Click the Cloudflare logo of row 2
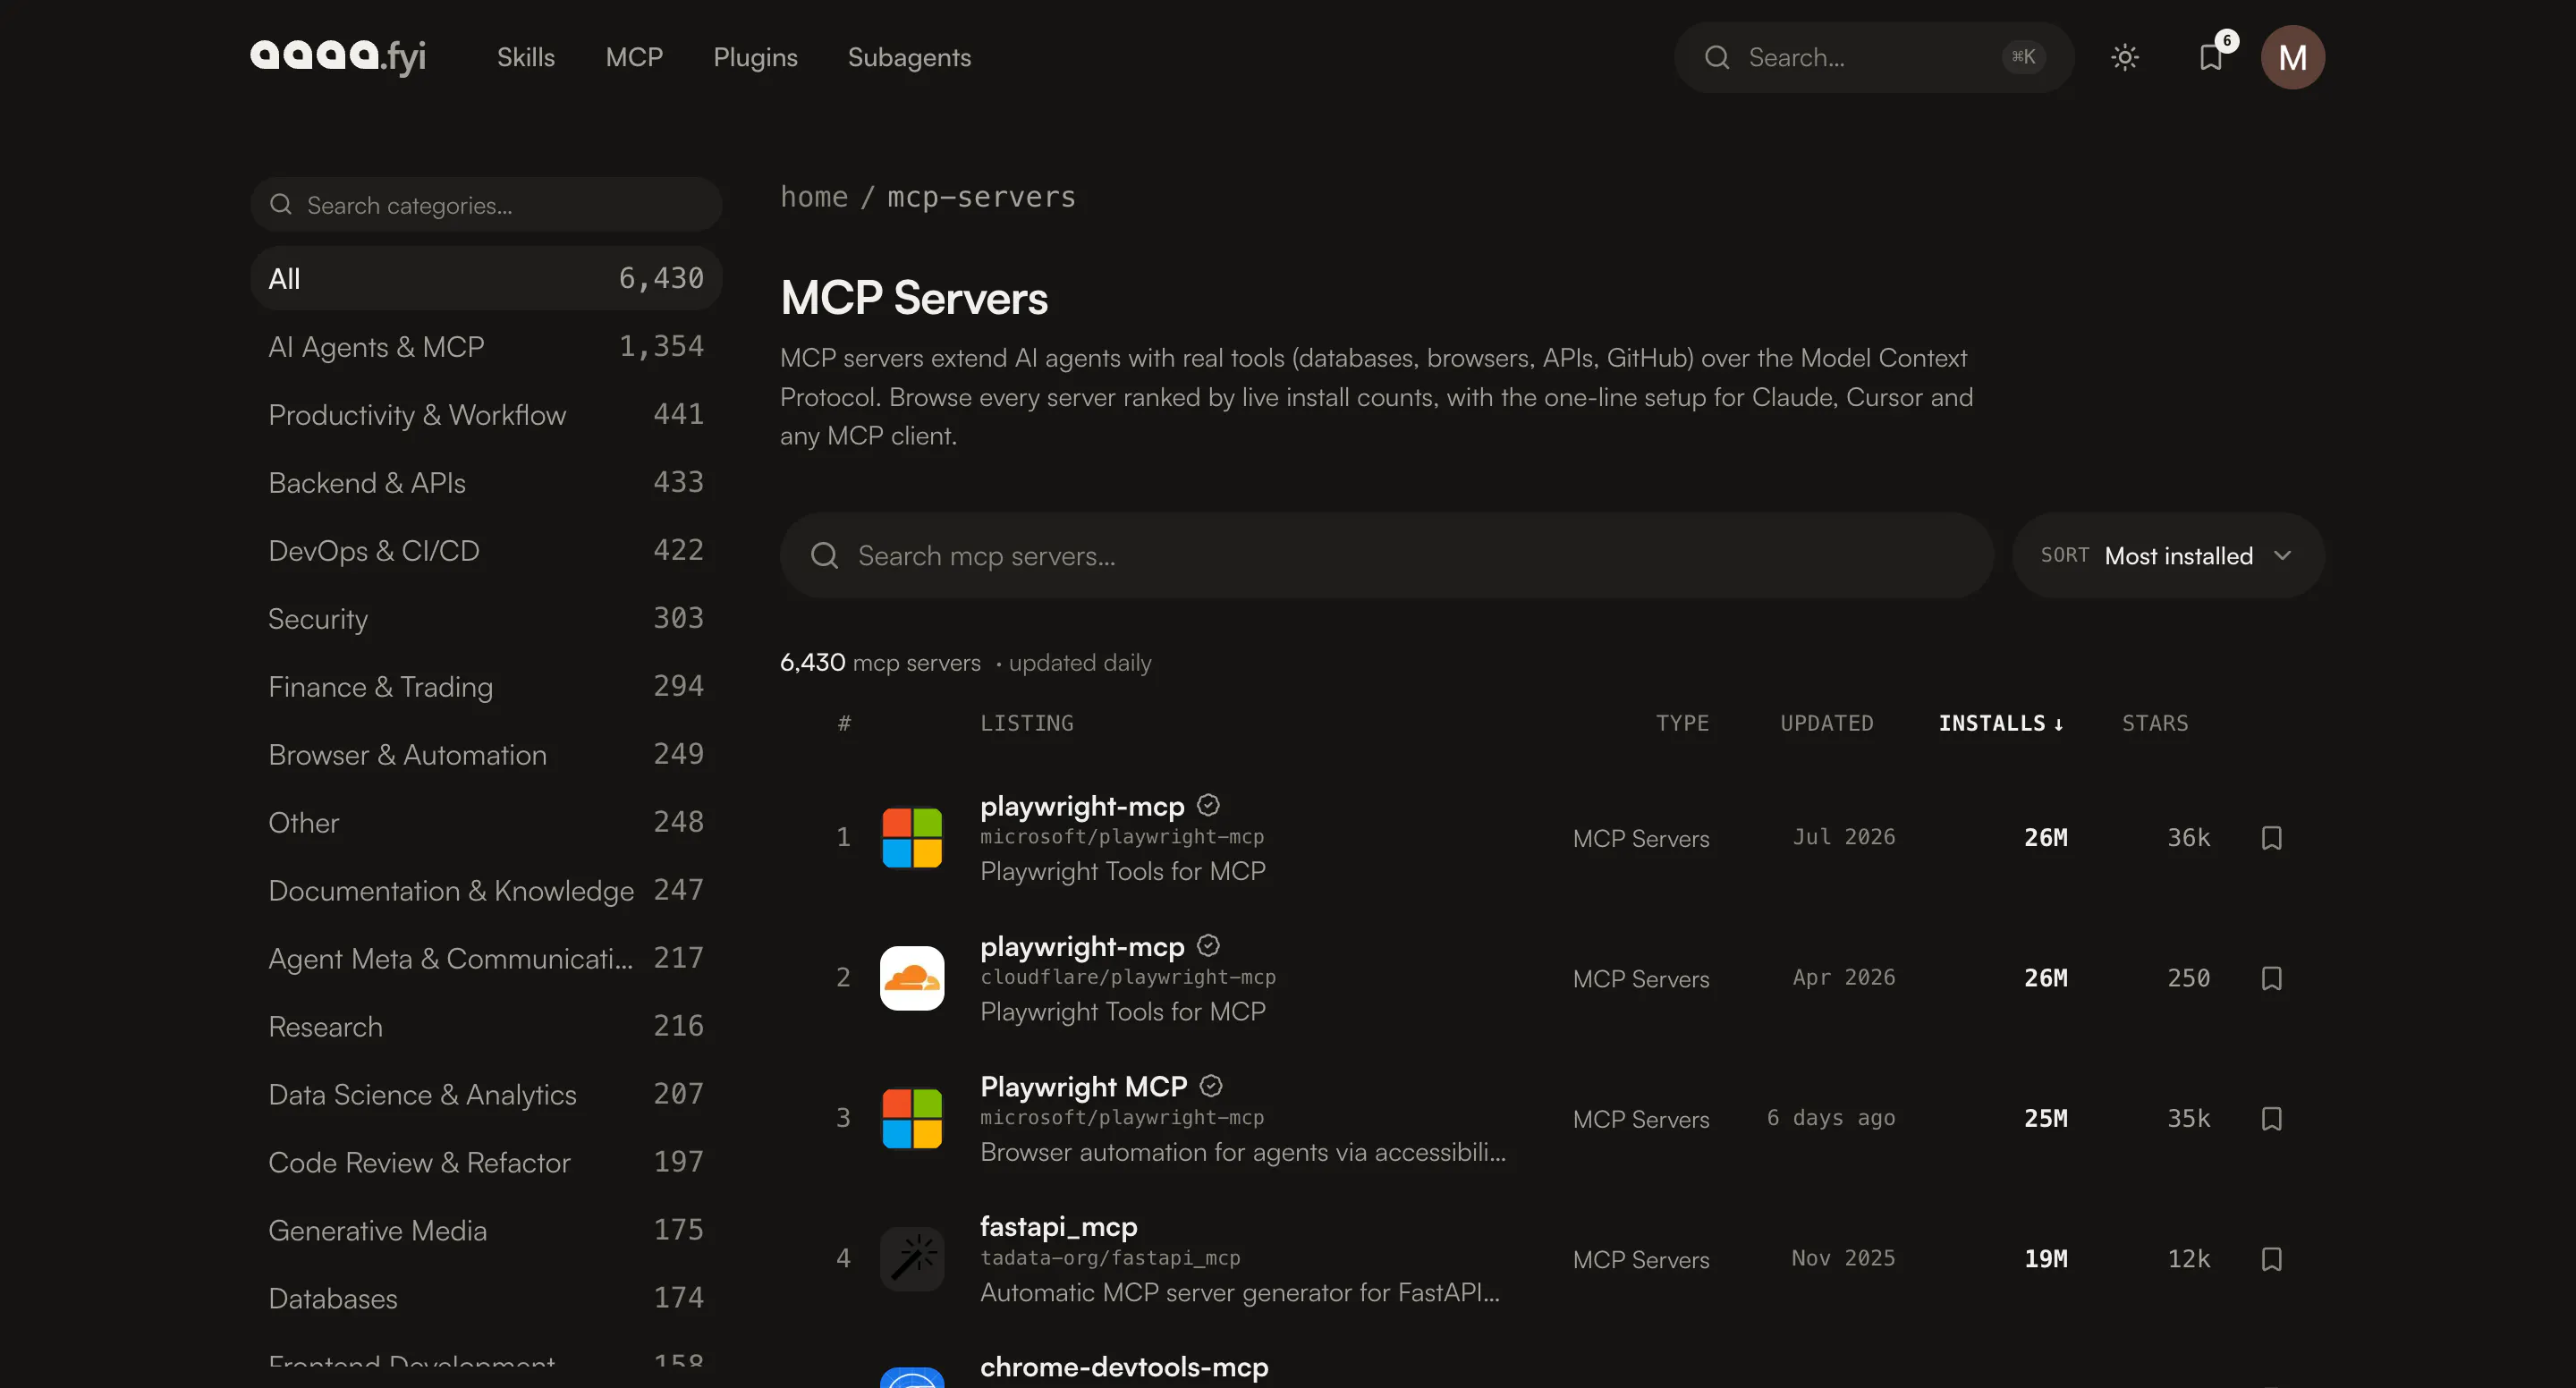Image resolution: width=2576 pixels, height=1388 pixels. pos(911,977)
